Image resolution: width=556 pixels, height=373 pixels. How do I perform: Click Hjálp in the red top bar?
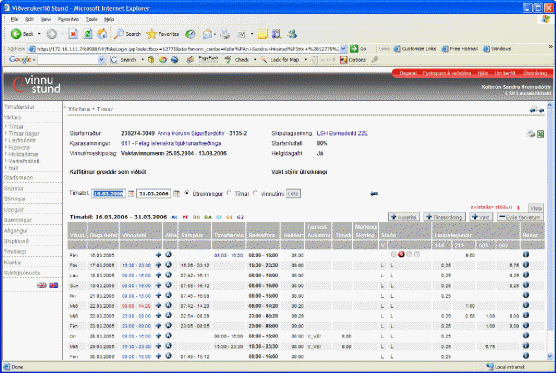click(x=483, y=73)
